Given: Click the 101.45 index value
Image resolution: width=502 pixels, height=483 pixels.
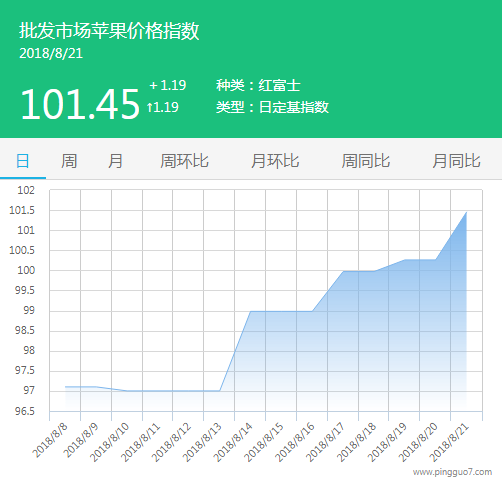Looking at the screenshot, I should [80, 104].
